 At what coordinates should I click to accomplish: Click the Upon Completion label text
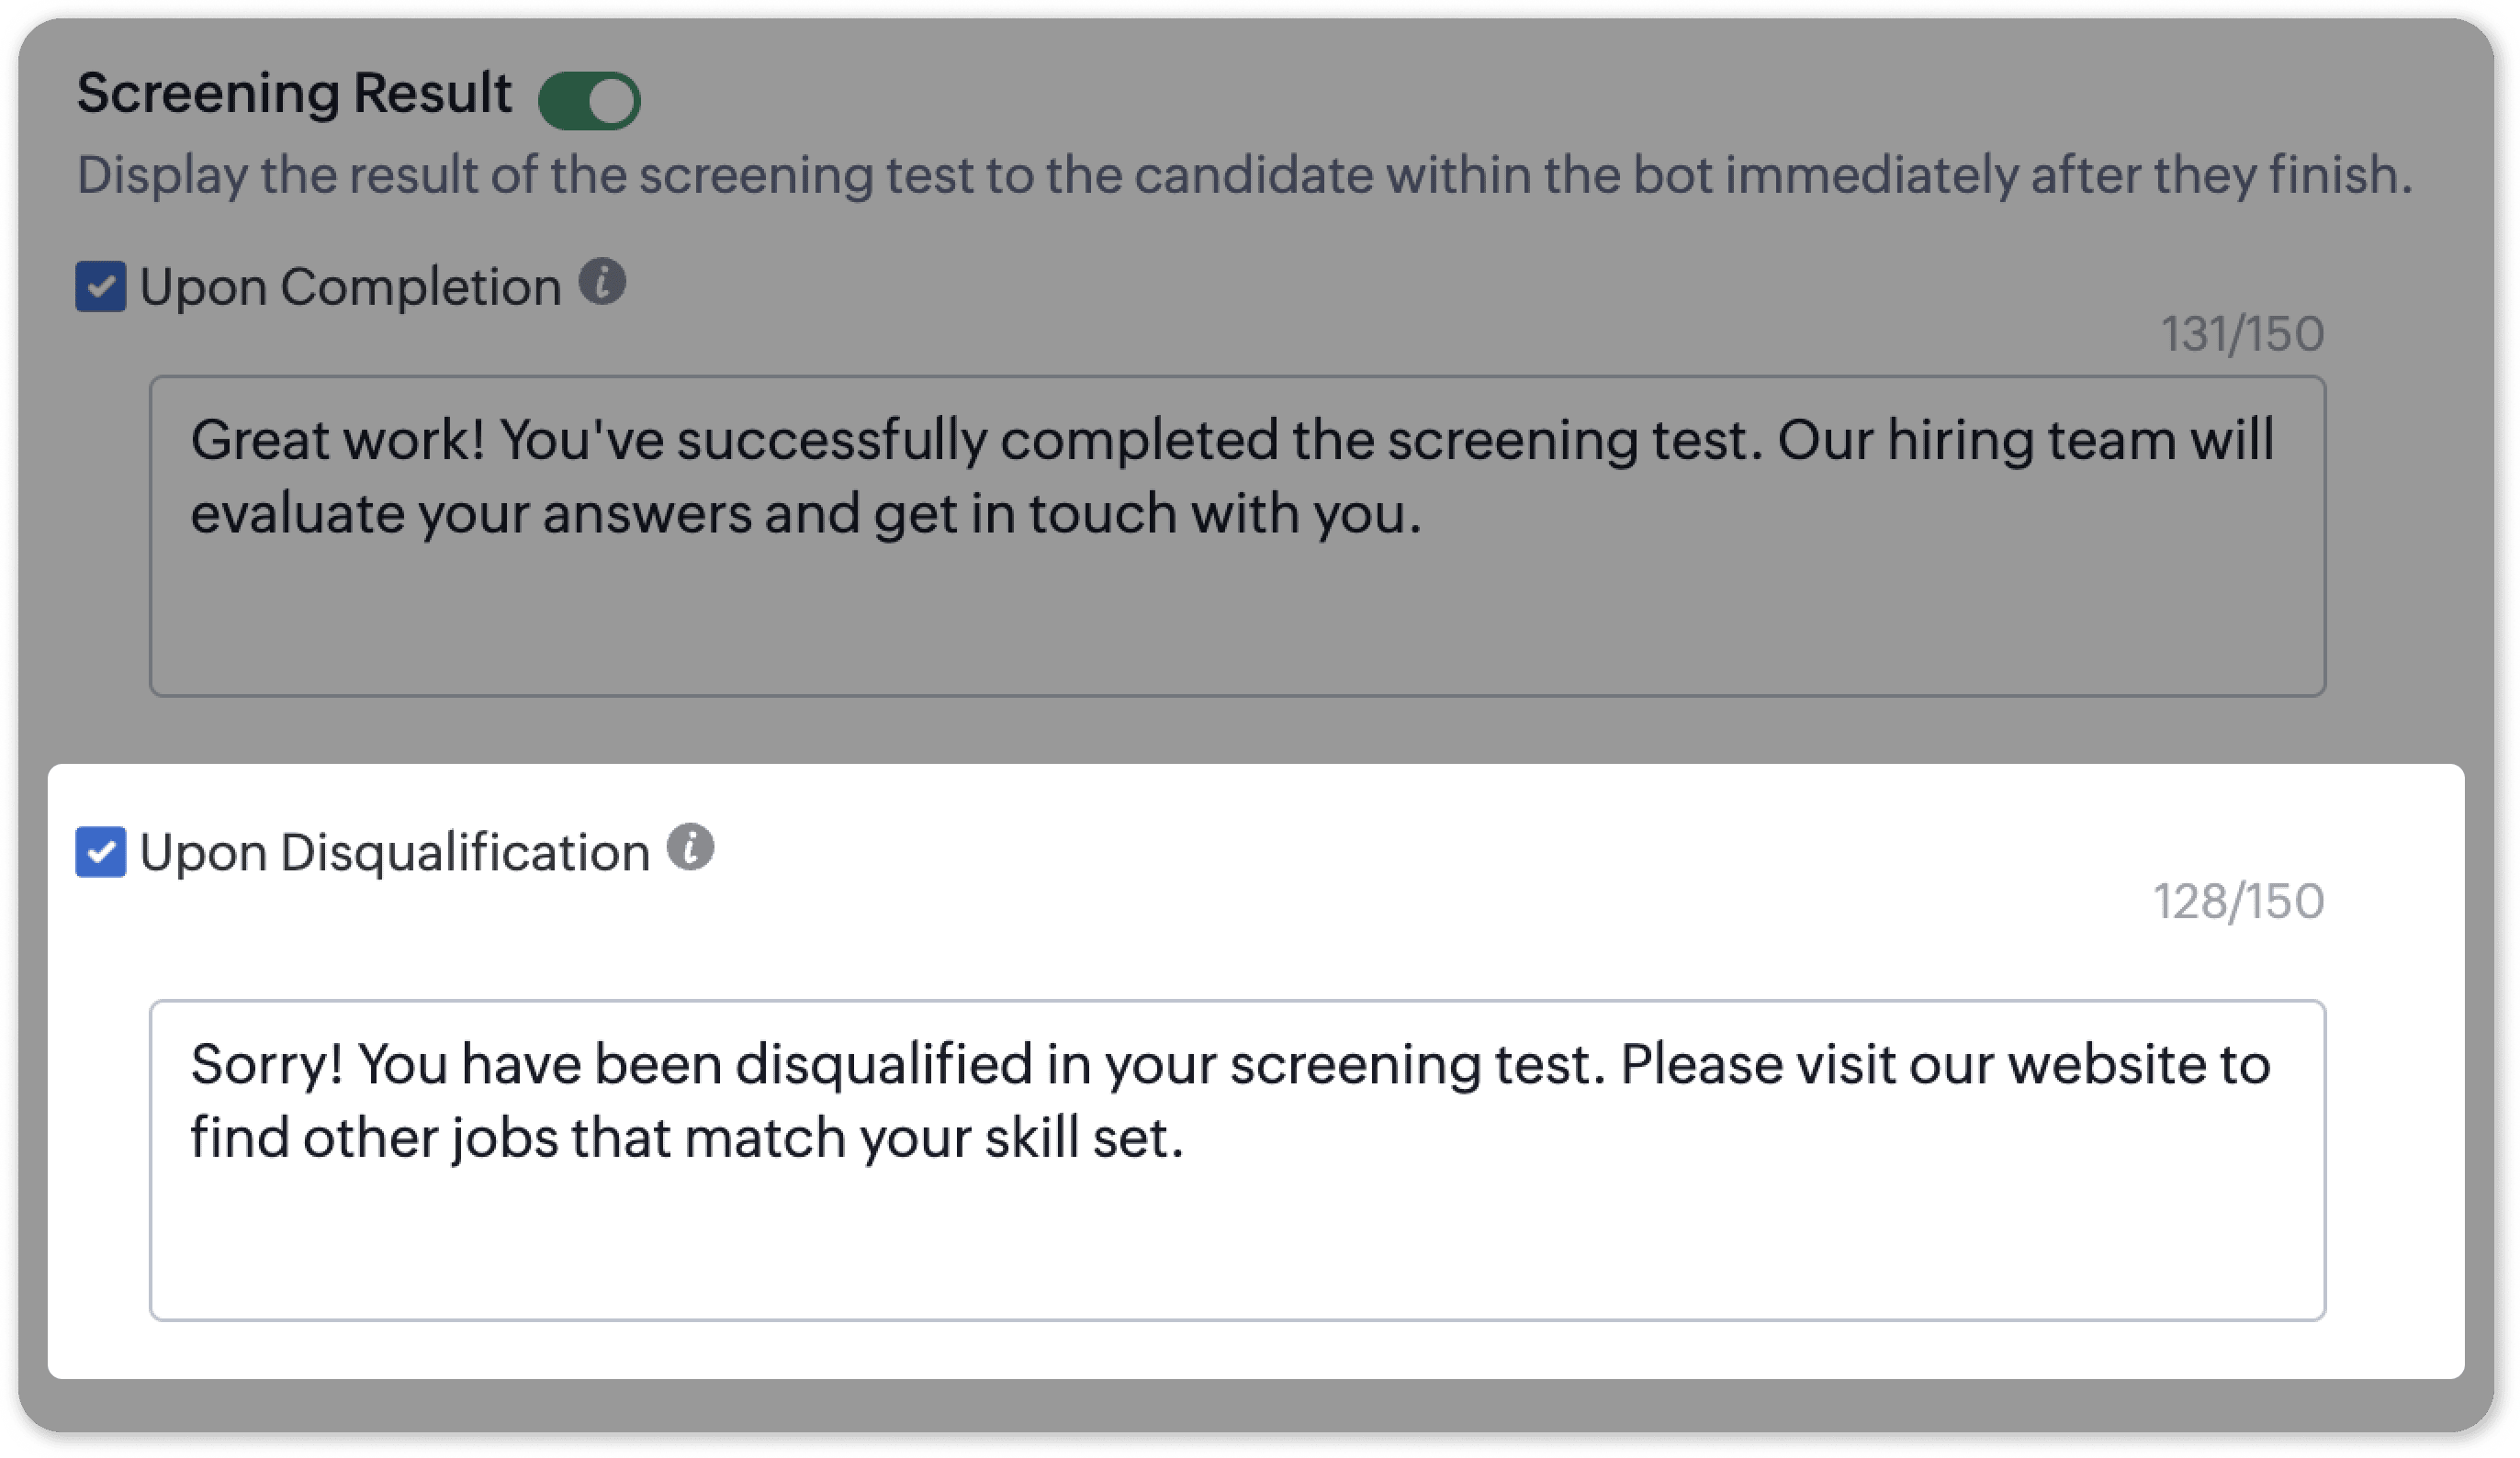point(350,287)
